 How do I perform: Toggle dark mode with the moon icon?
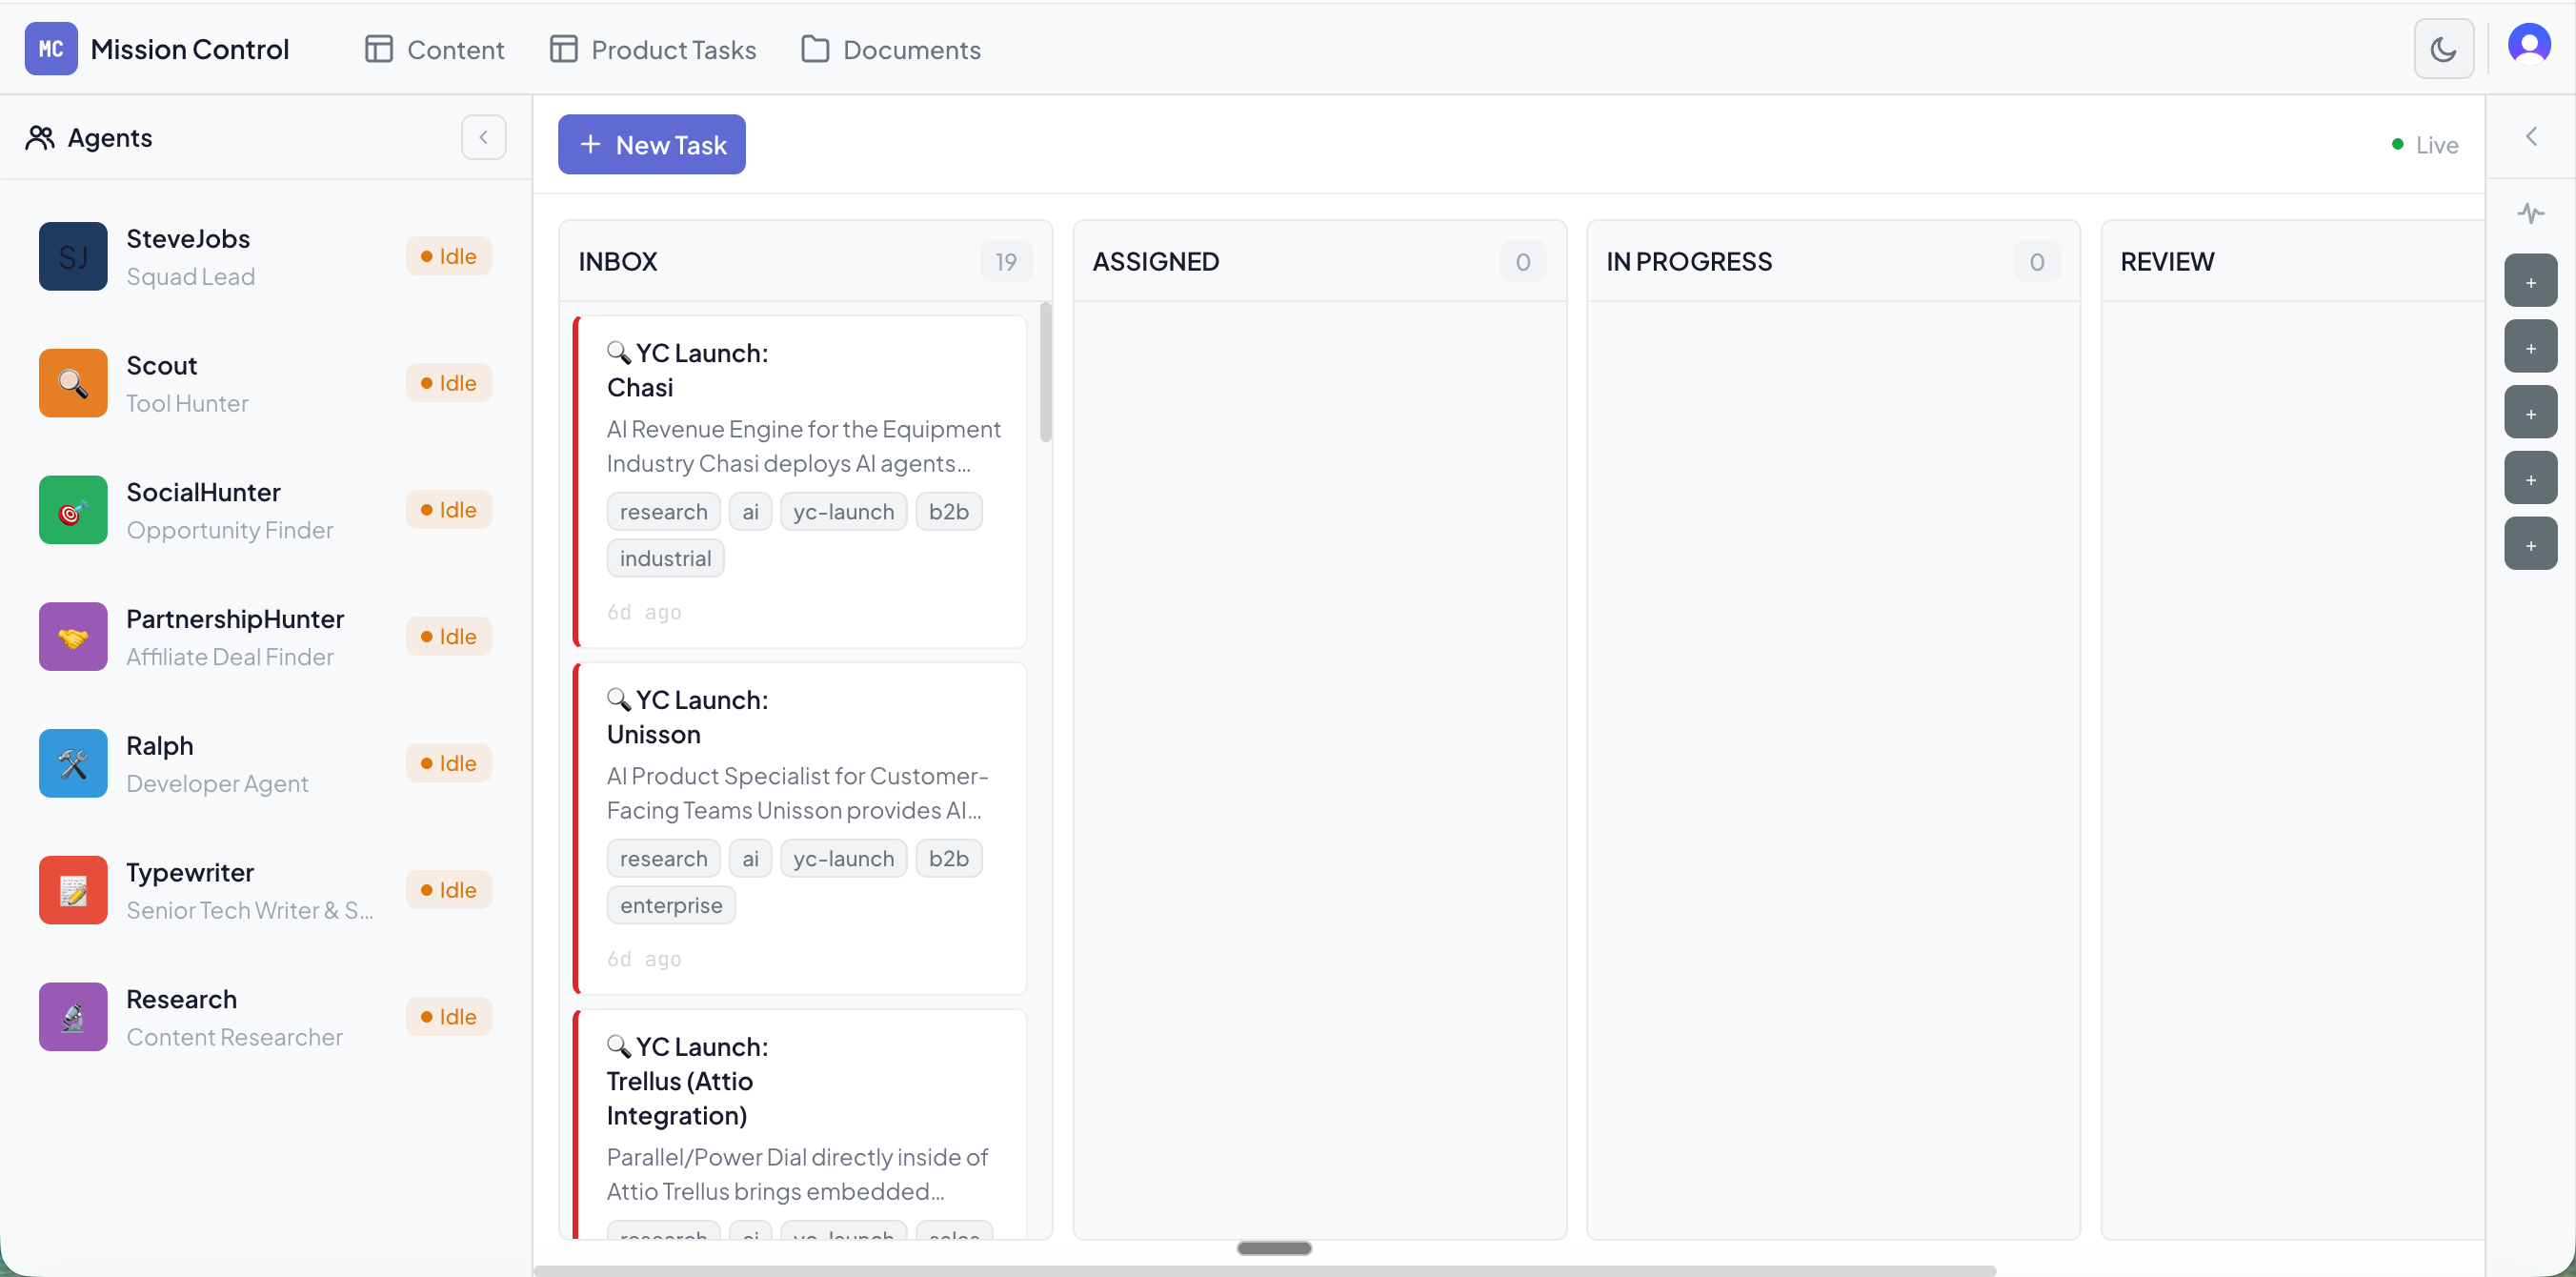pos(2443,49)
